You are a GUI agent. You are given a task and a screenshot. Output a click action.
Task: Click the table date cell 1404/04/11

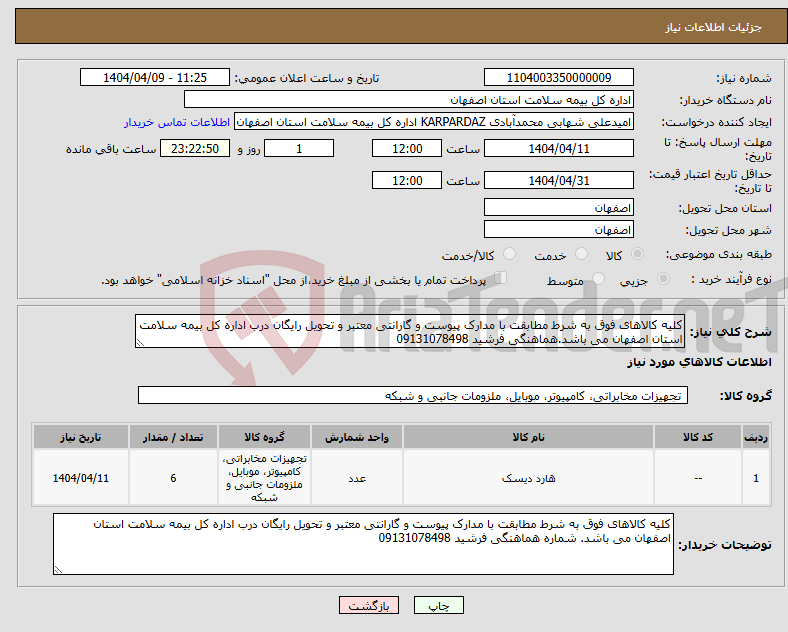tap(80, 478)
